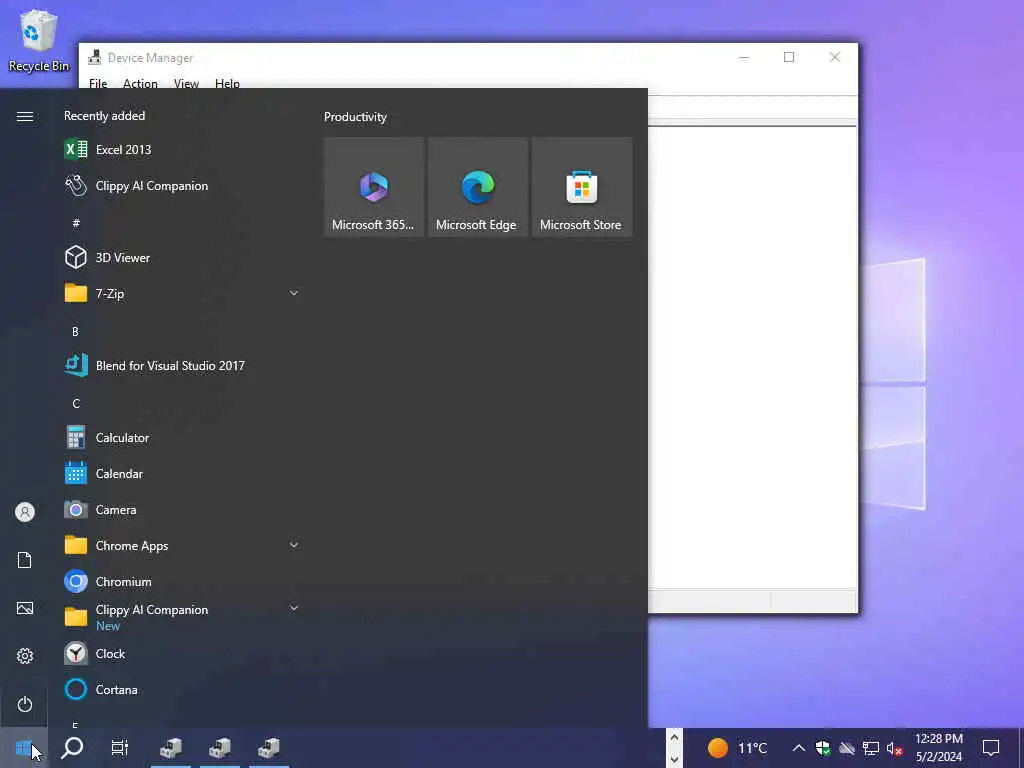This screenshot has width=1024, height=768.
Task: Open the Recycle Bin desktop icon
Action: pos(39,40)
